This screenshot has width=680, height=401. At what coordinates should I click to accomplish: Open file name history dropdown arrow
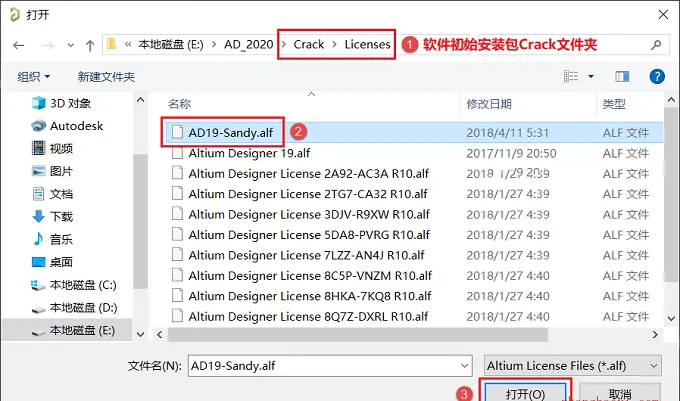(464, 366)
